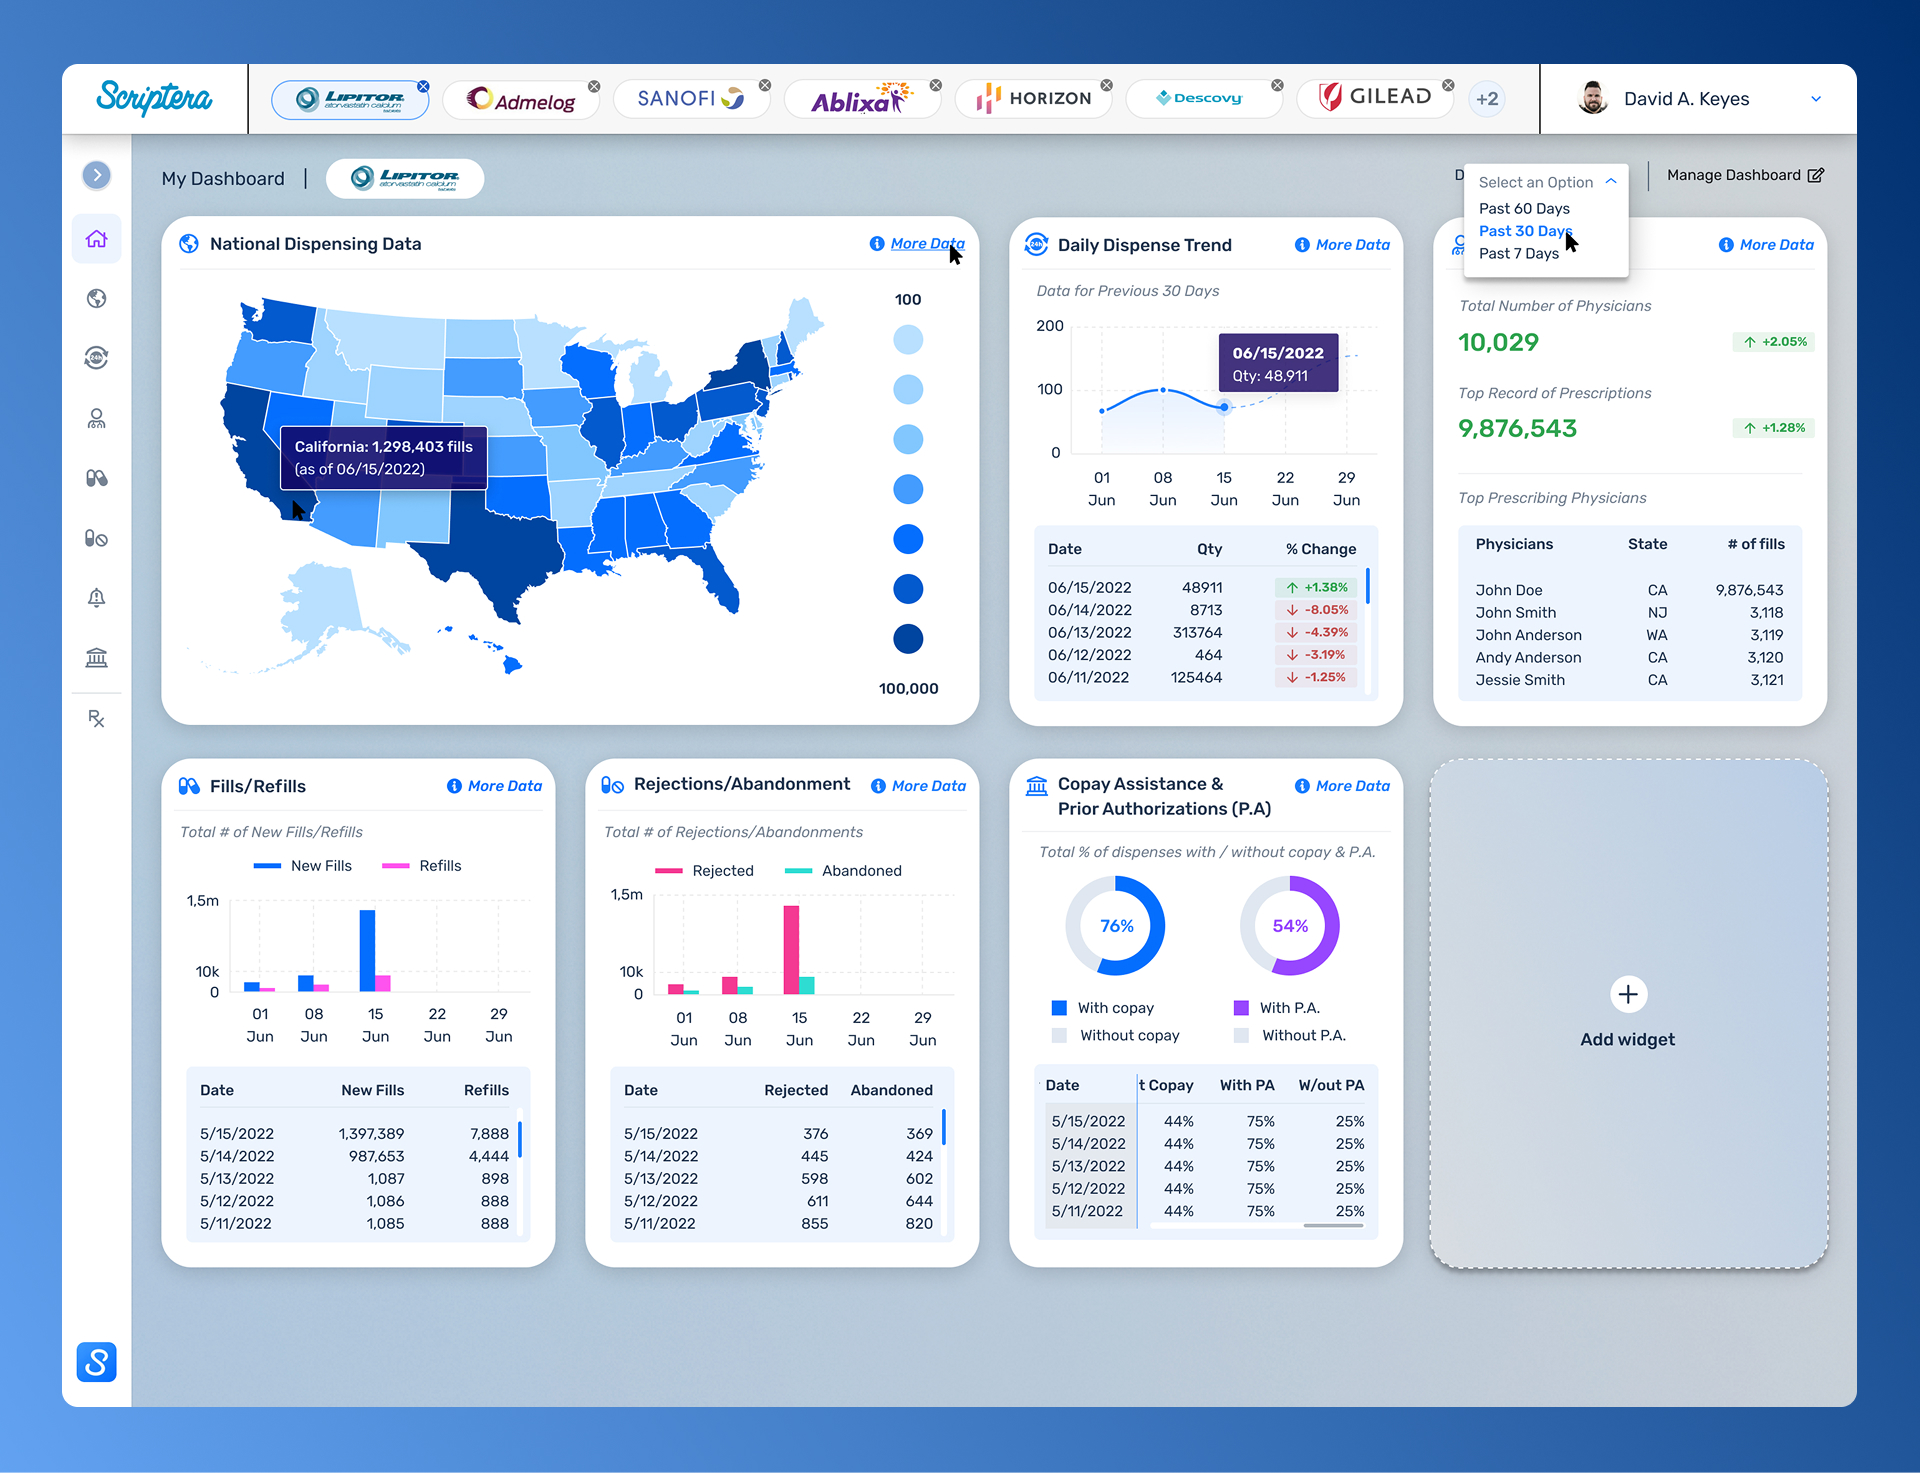Click the plus icon to add widget
This screenshot has height=1473, width=1920.
(1628, 994)
